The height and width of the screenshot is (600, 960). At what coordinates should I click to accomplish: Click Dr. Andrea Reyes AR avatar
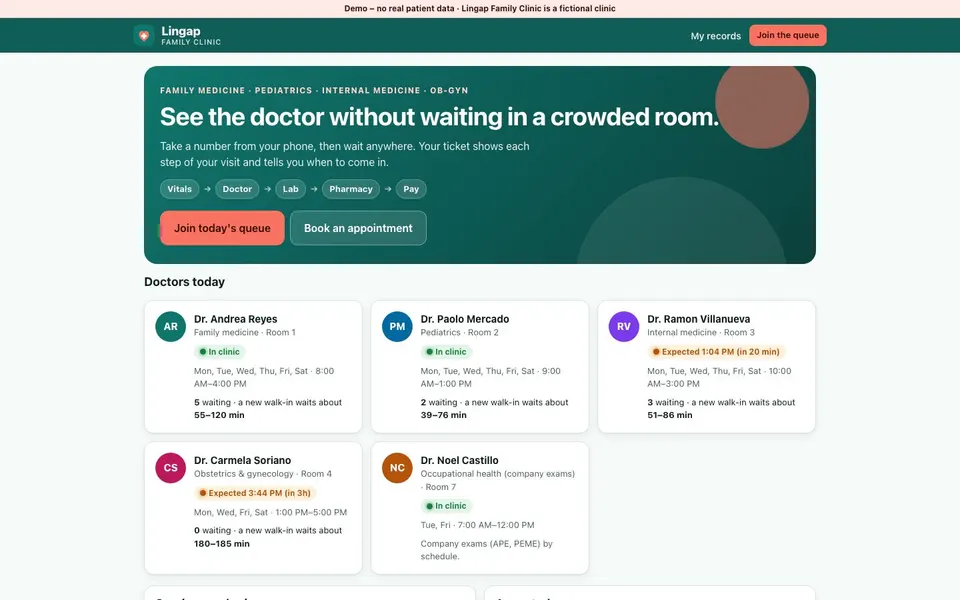171,326
